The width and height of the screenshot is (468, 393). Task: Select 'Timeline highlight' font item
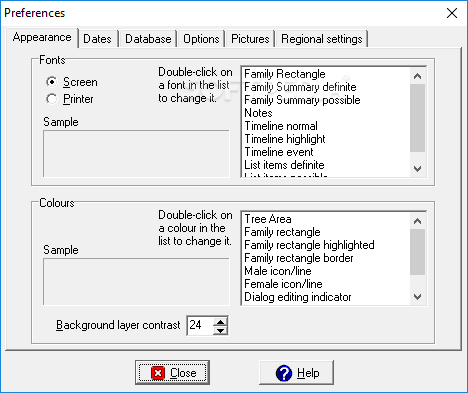click(325, 139)
